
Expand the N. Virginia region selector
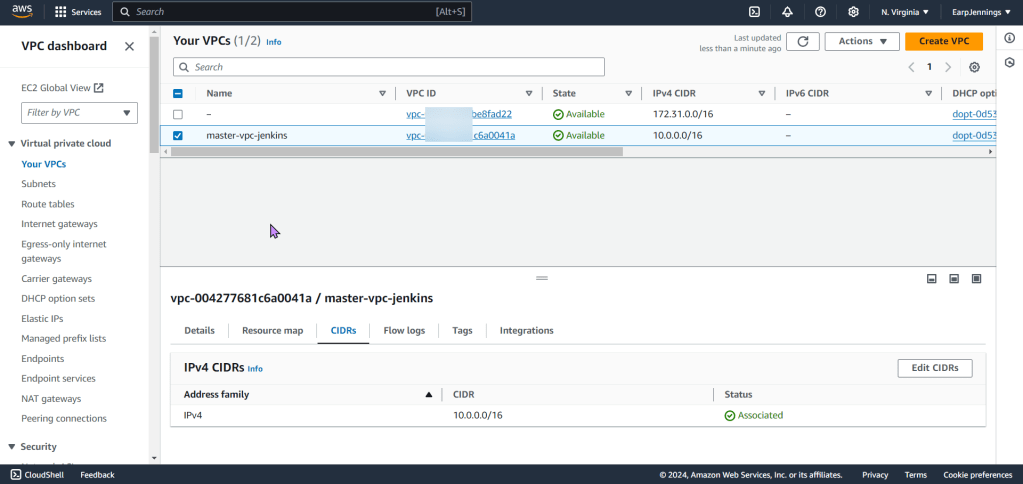tap(904, 12)
